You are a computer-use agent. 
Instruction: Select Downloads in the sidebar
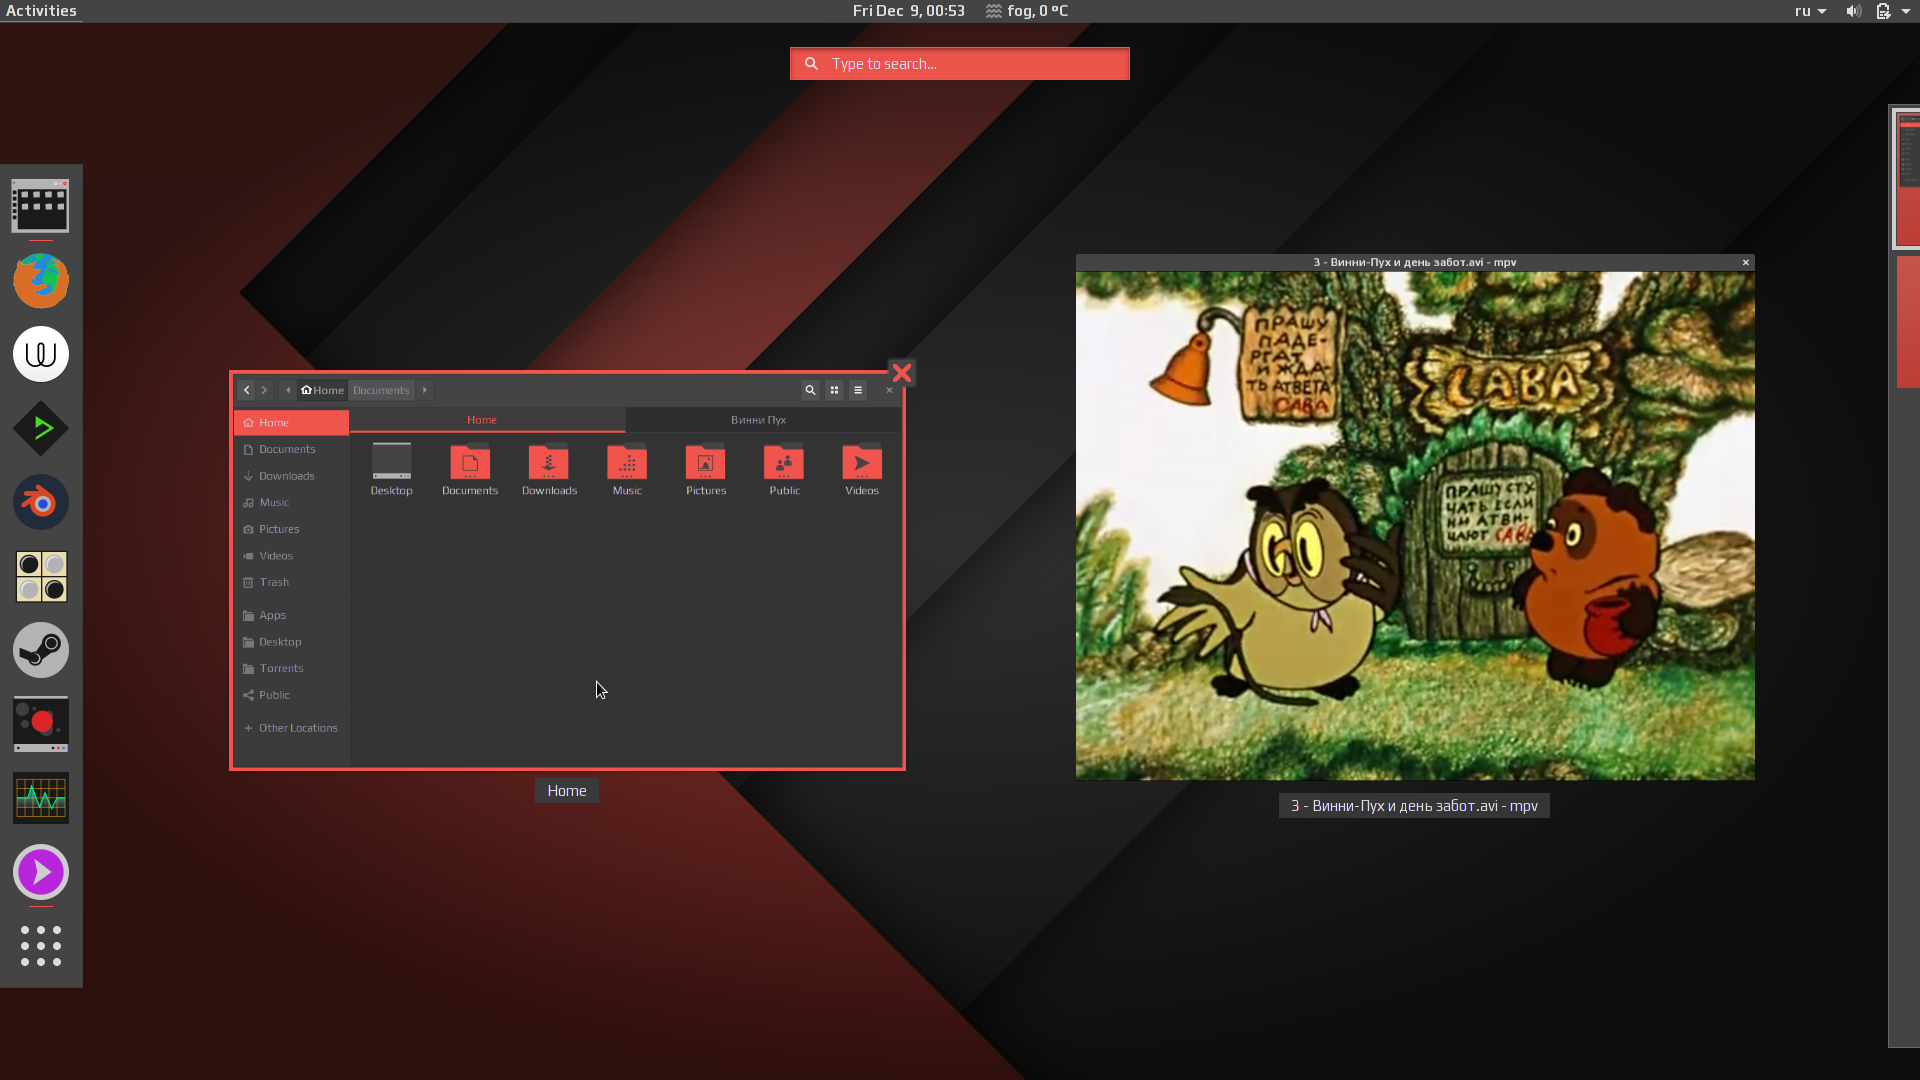[291, 476]
